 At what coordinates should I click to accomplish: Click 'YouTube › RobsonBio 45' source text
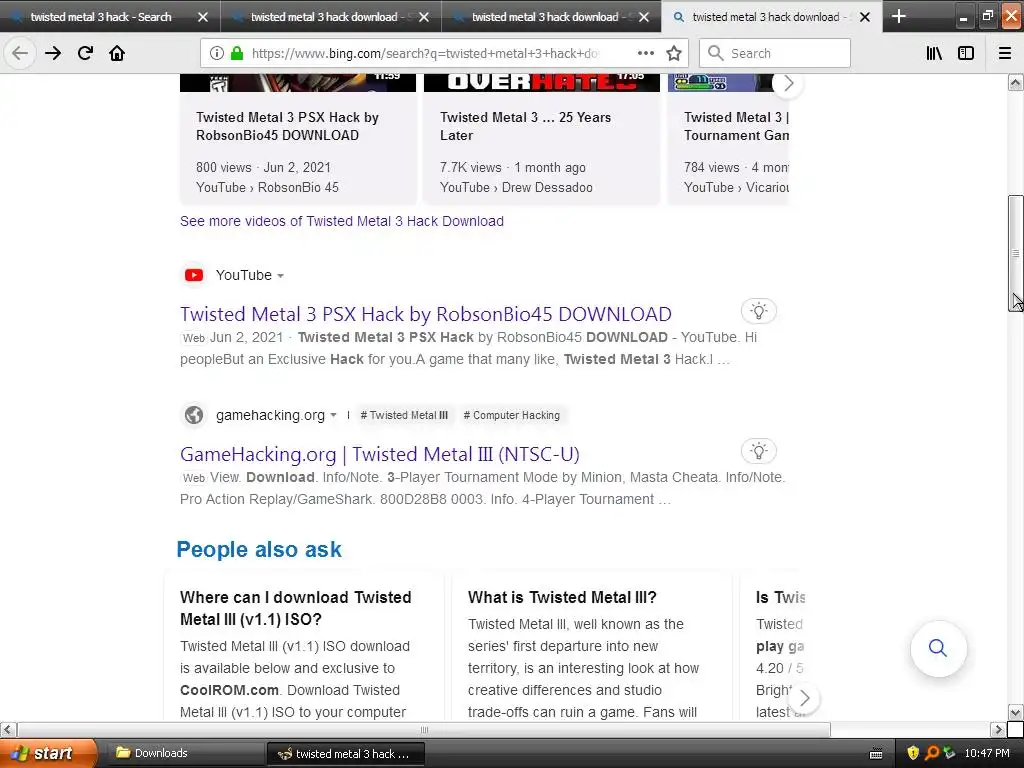(267, 187)
